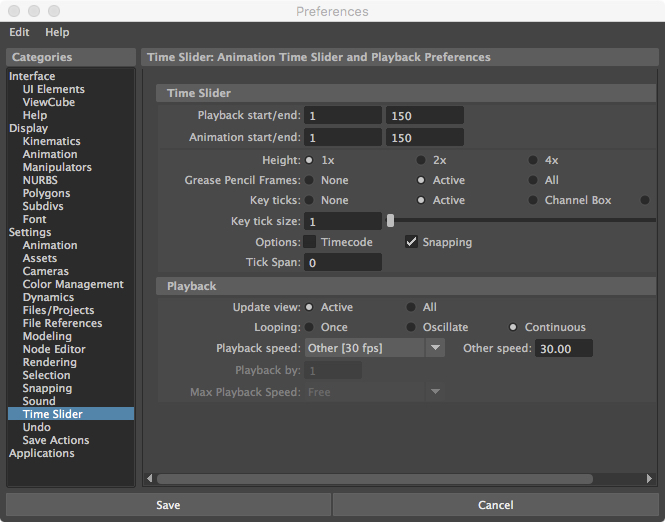Click the Playback end frame field
The height and width of the screenshot is (522, 665).
(424, 115)
